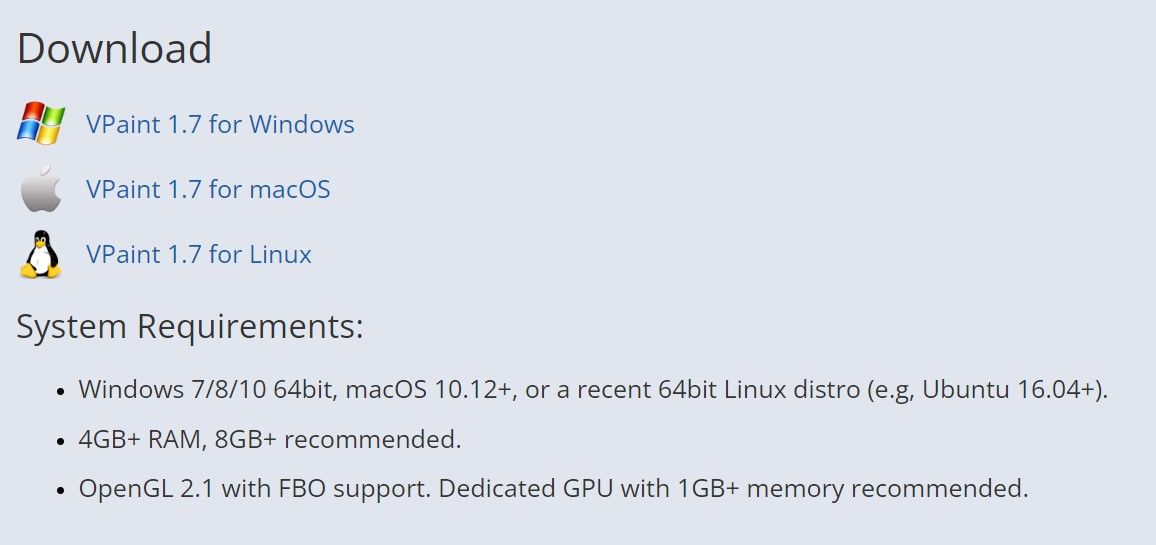Click the bullet marker before OpenGL 2.1
This screenshot has height=545, width=1156.
pyautogui.click(x=62, y=490)
